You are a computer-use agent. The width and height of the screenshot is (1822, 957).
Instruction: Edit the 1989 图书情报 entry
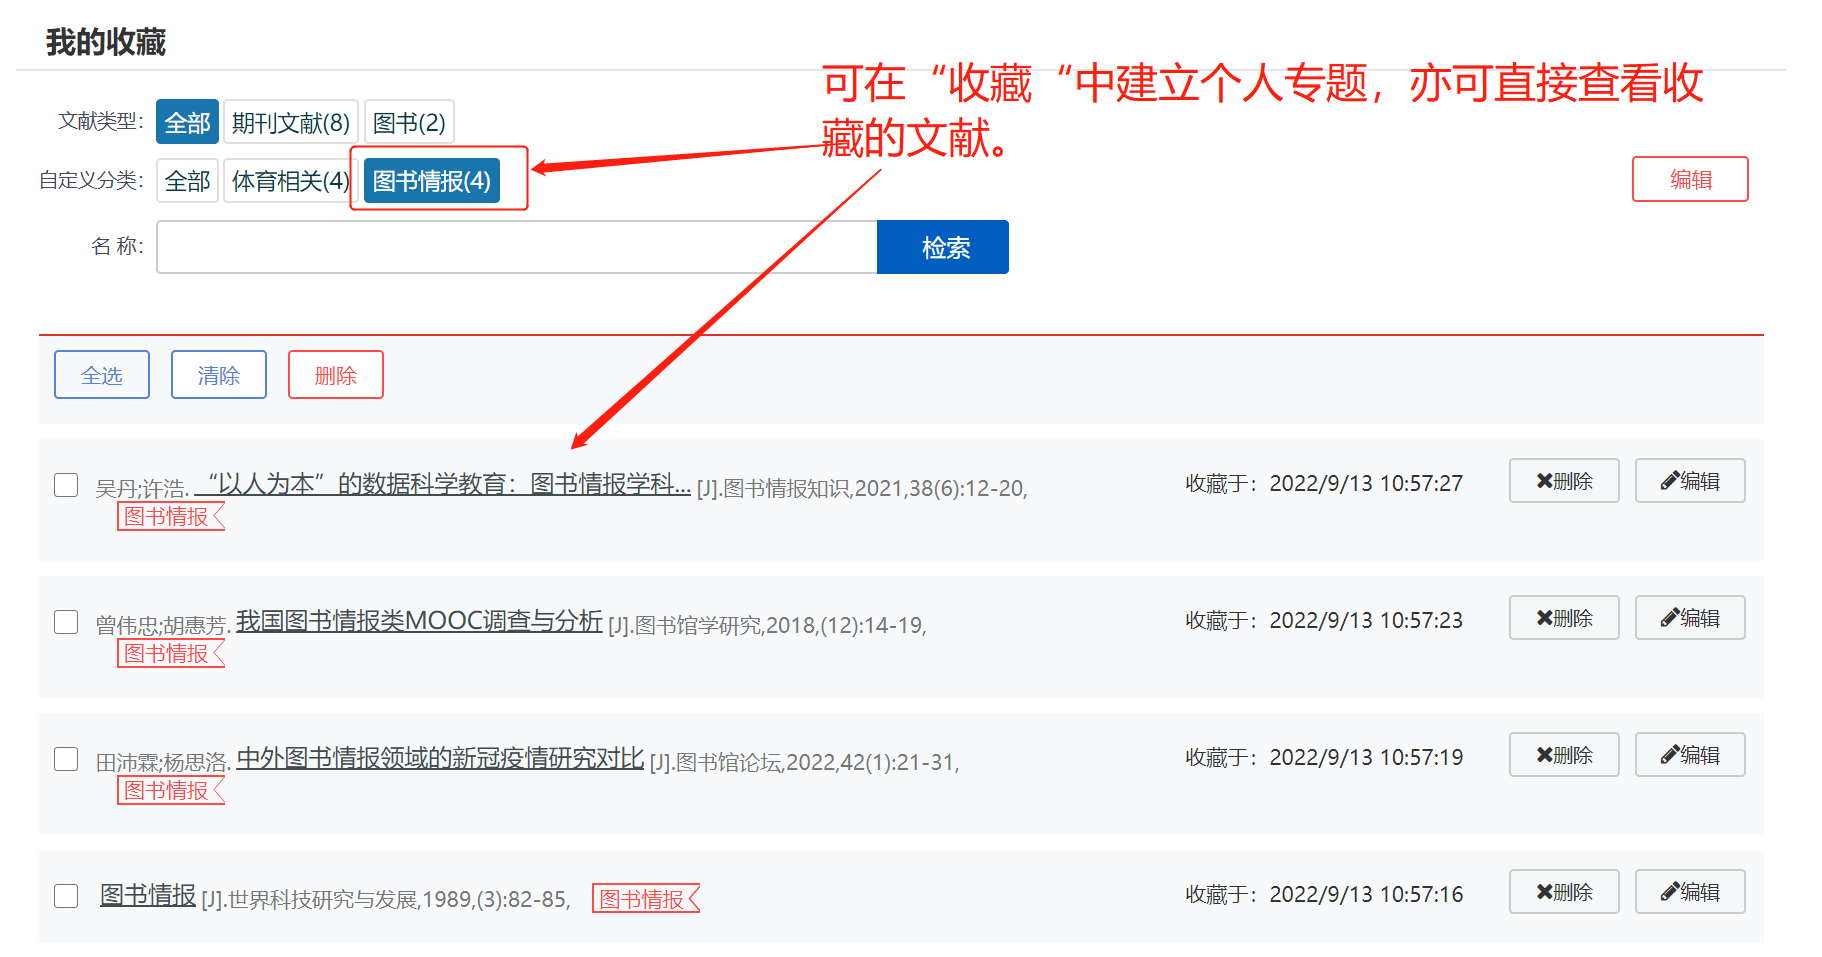1689,892
